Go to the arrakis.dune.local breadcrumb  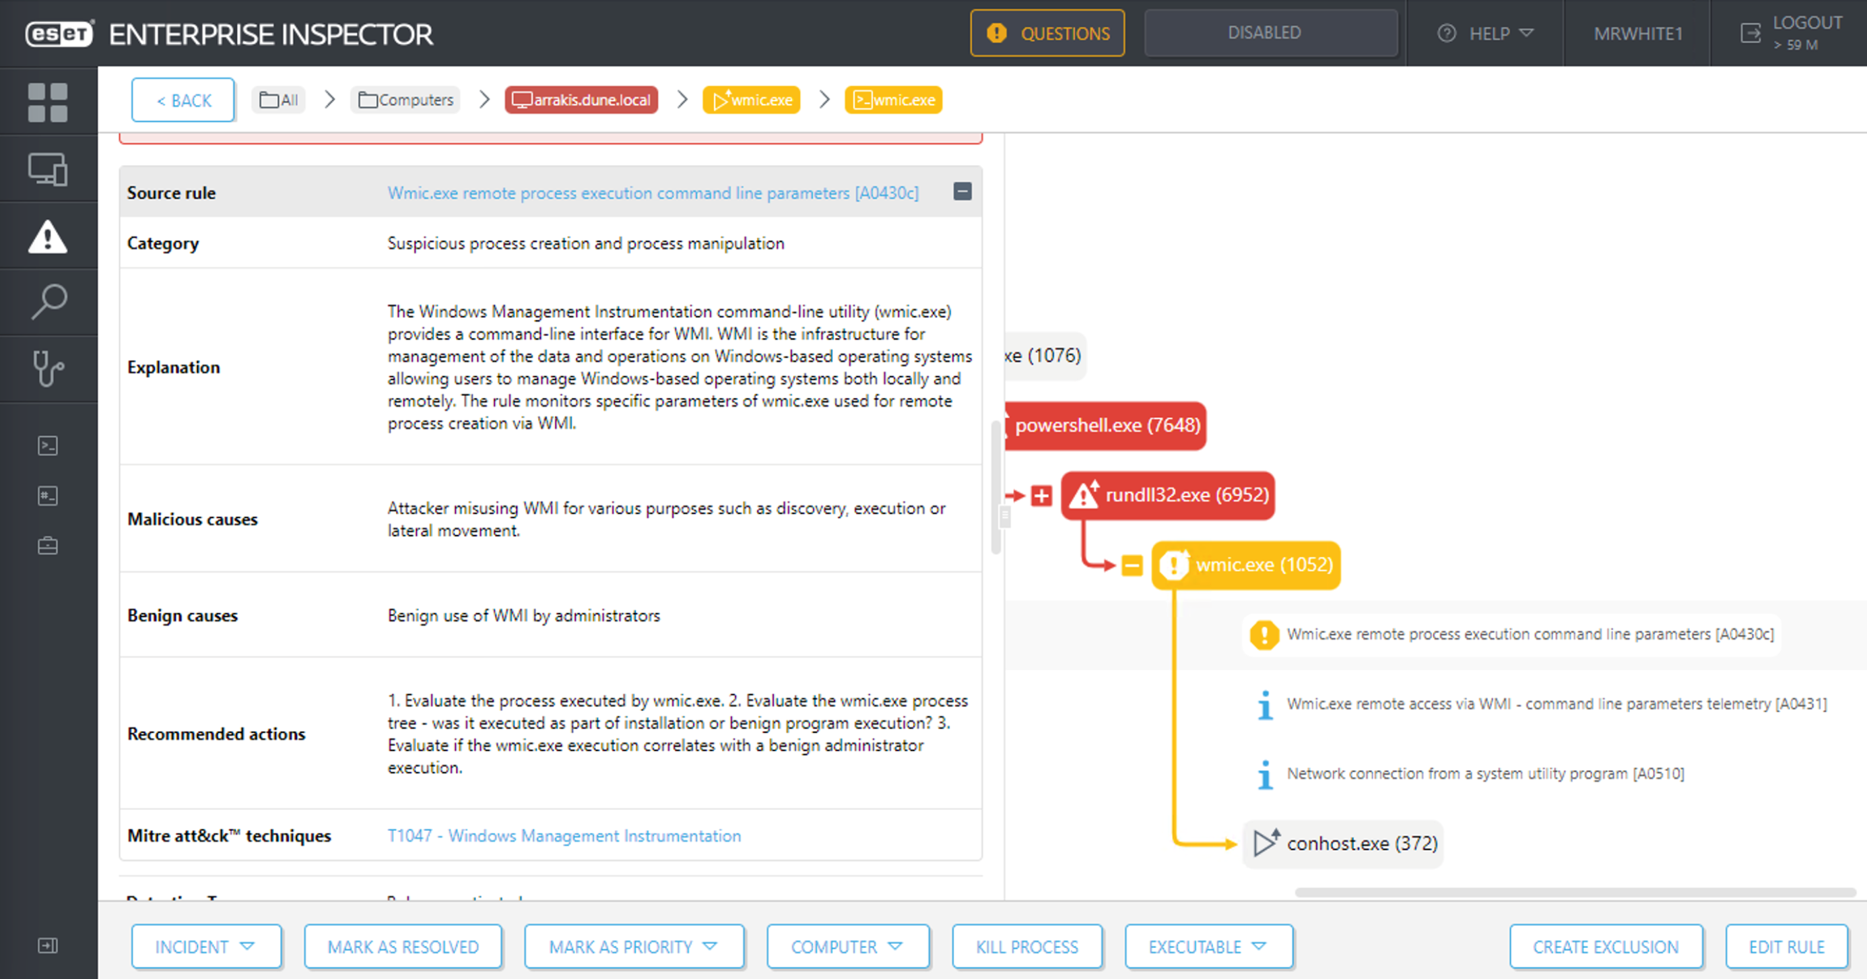[x=581, y=100]
